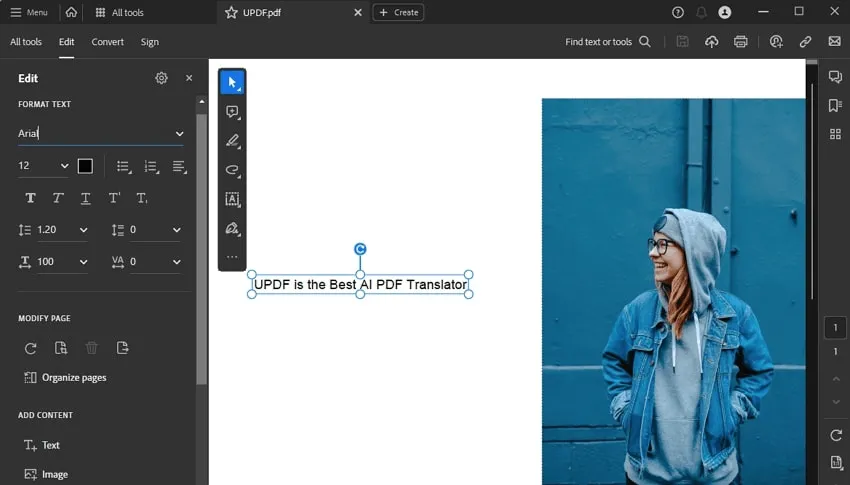Select the text box selection tool

click(x=232, y=199)
